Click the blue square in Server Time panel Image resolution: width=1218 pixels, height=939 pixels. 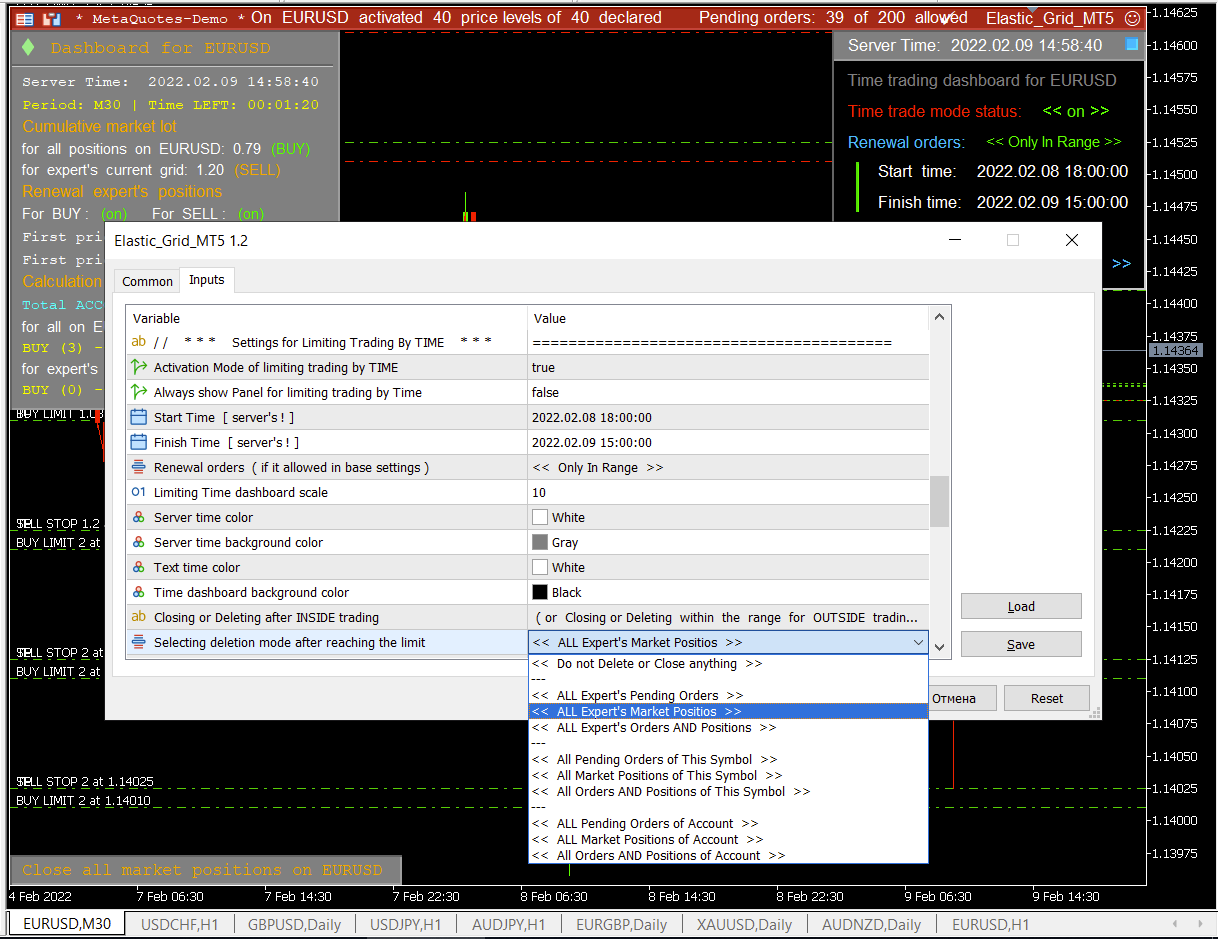coord(1131,45)
